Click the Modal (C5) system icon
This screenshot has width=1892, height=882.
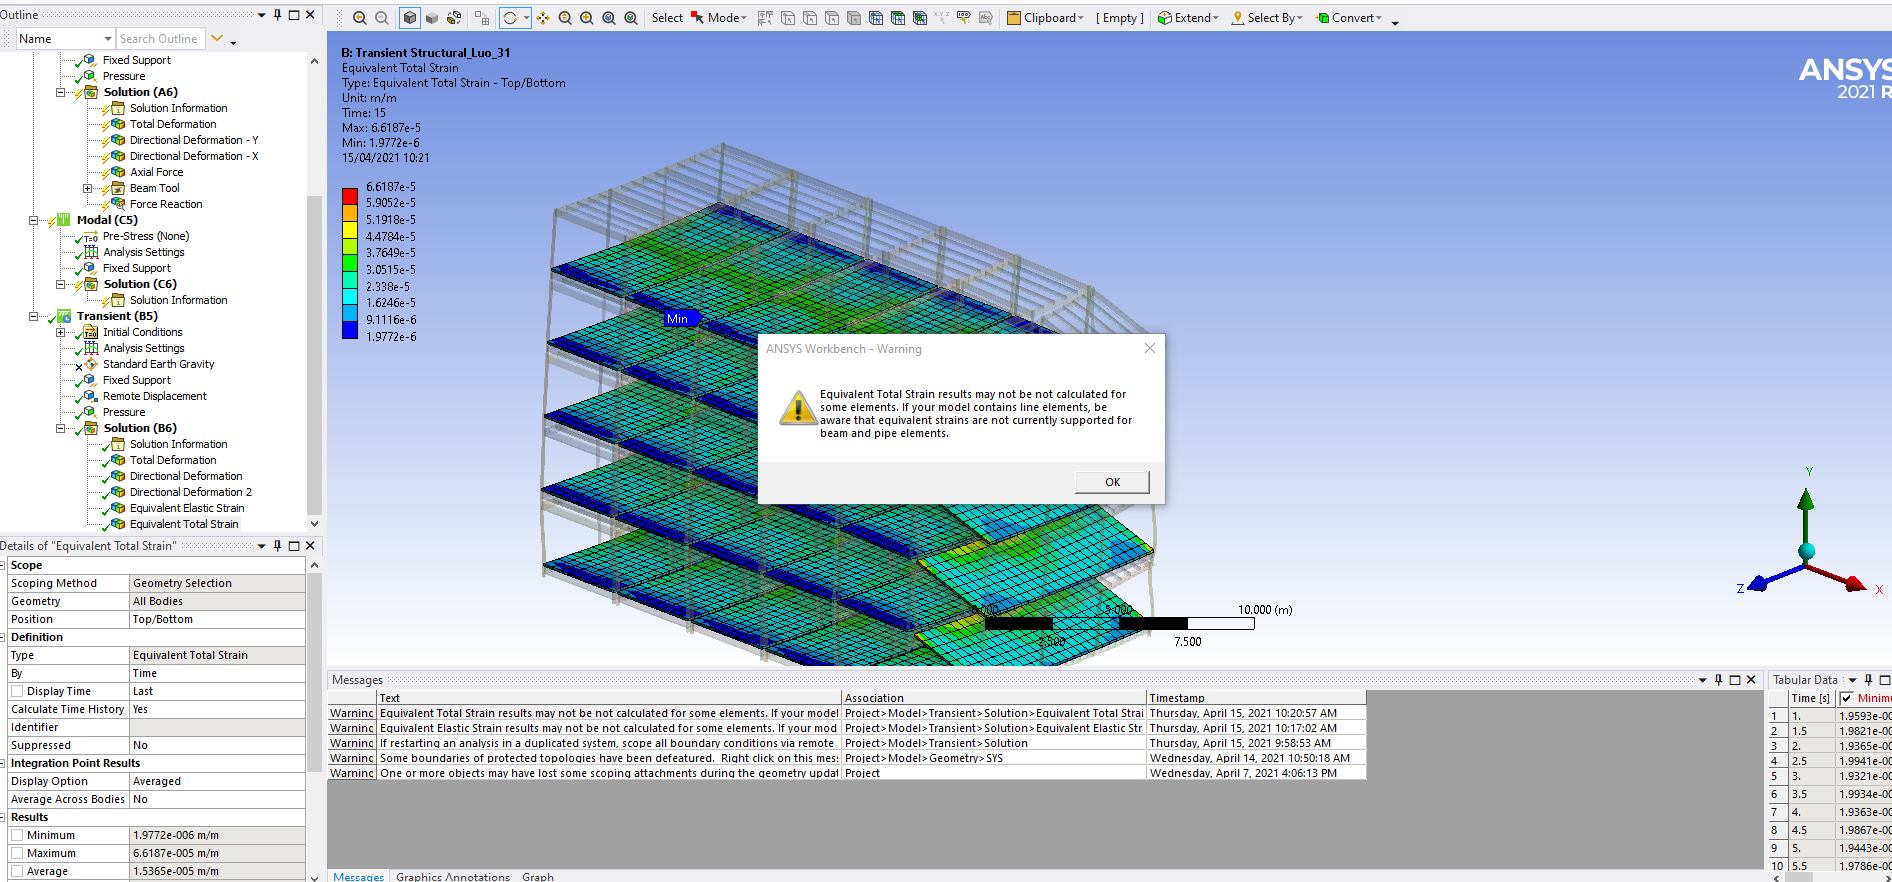click(64, 220)
